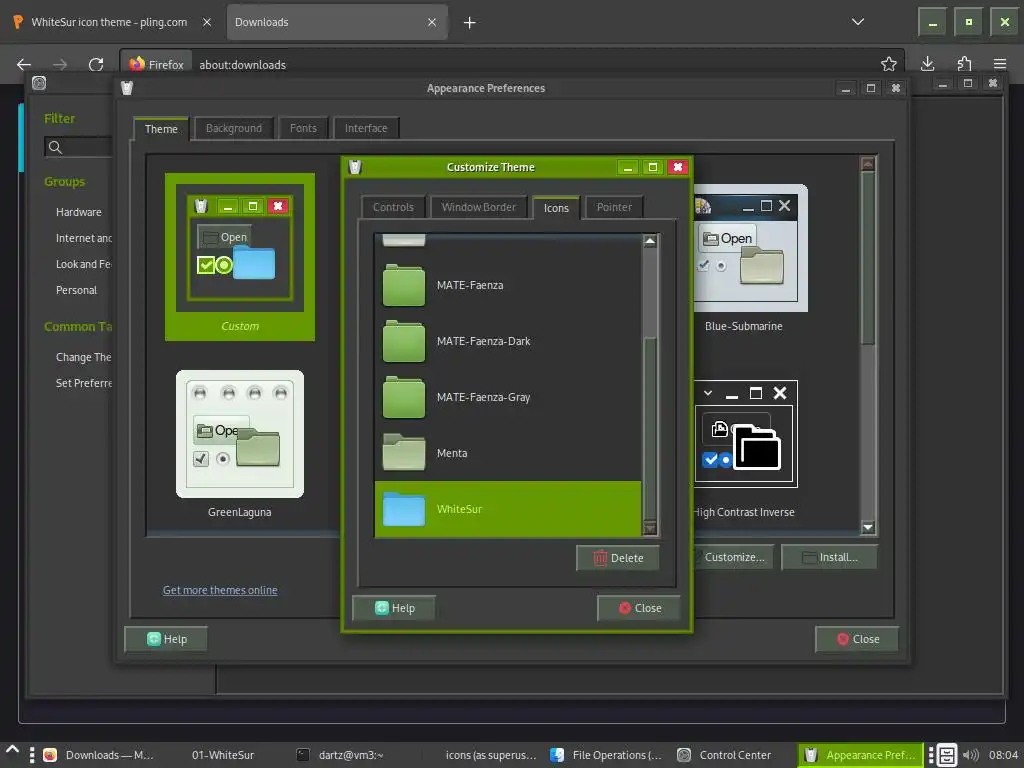Open Firefox downloads panel icon
The width and height of the screenshot is (1024, 768).
pyautogui.click(x=927, y=63)
